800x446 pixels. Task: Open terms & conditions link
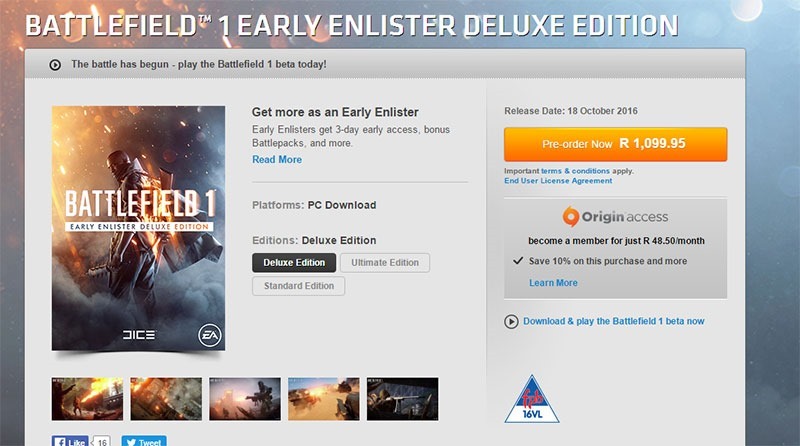tap(576, 171)
